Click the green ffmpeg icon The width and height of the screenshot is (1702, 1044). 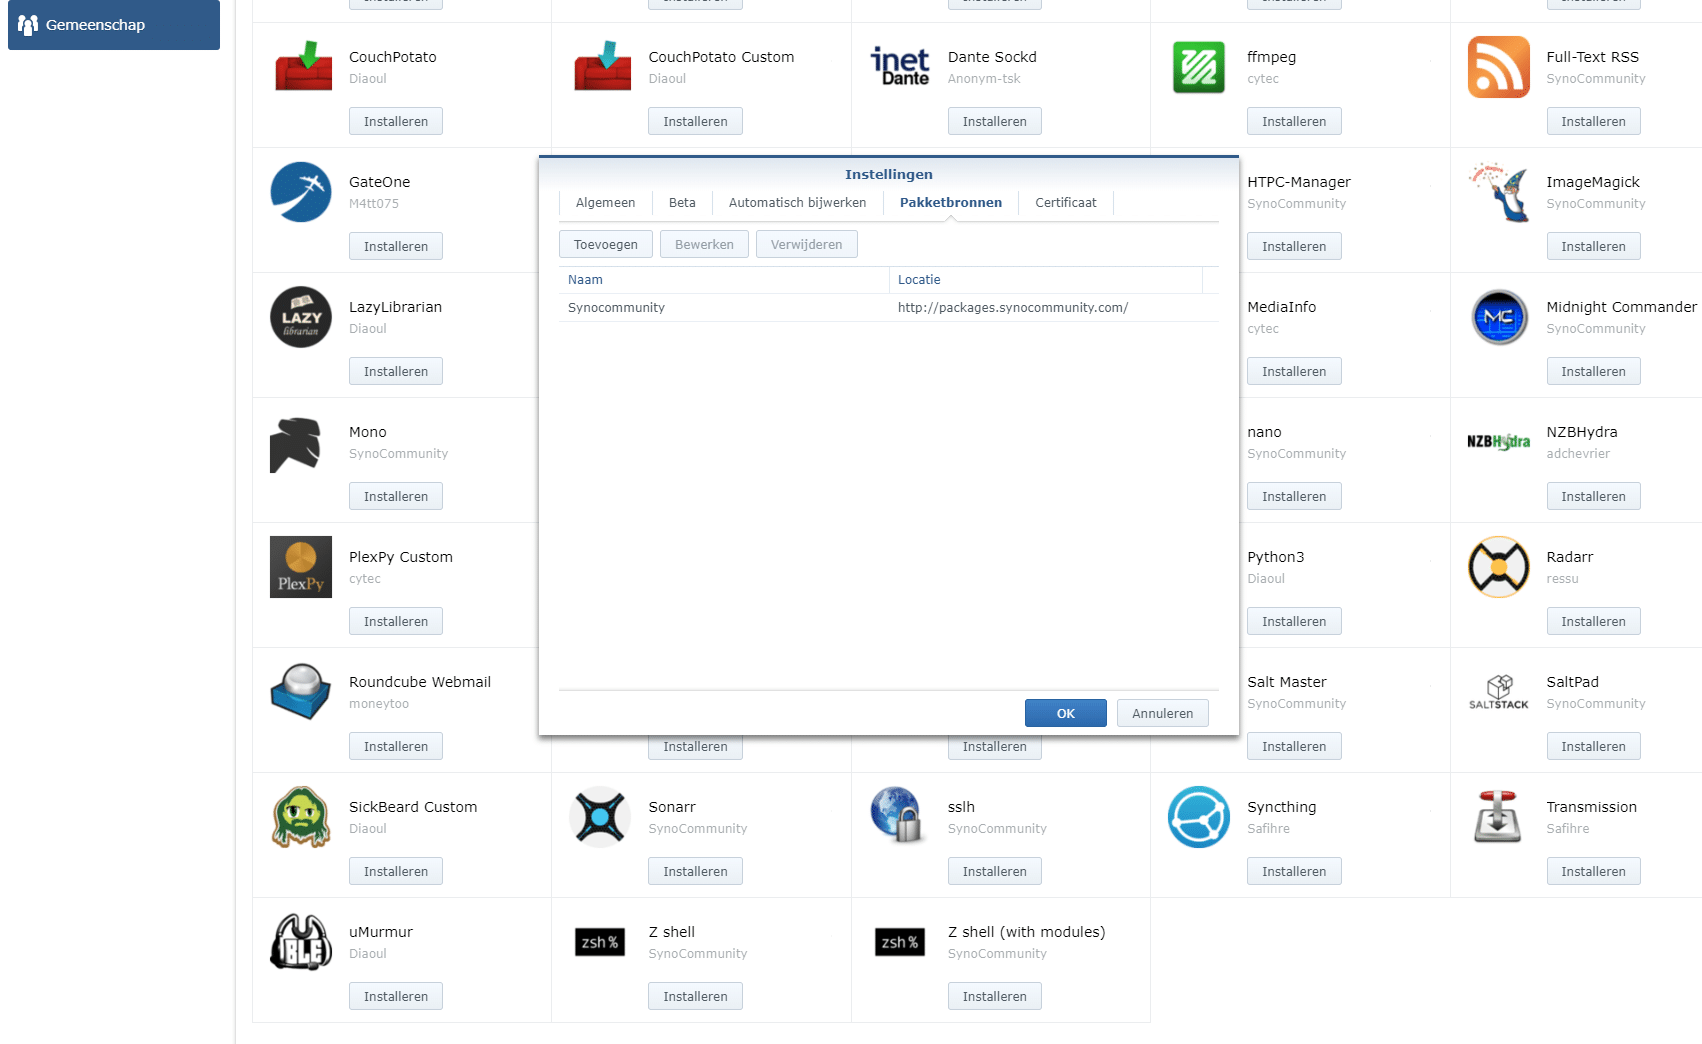tap(1199, 67)
